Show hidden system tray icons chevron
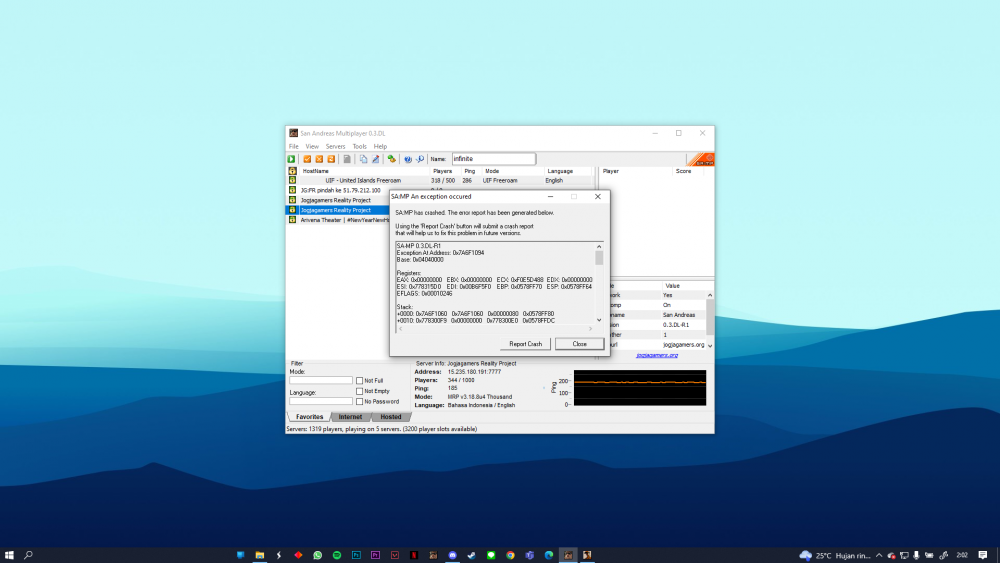Screen dimensions: 1000x563 [x=879, y=555]
